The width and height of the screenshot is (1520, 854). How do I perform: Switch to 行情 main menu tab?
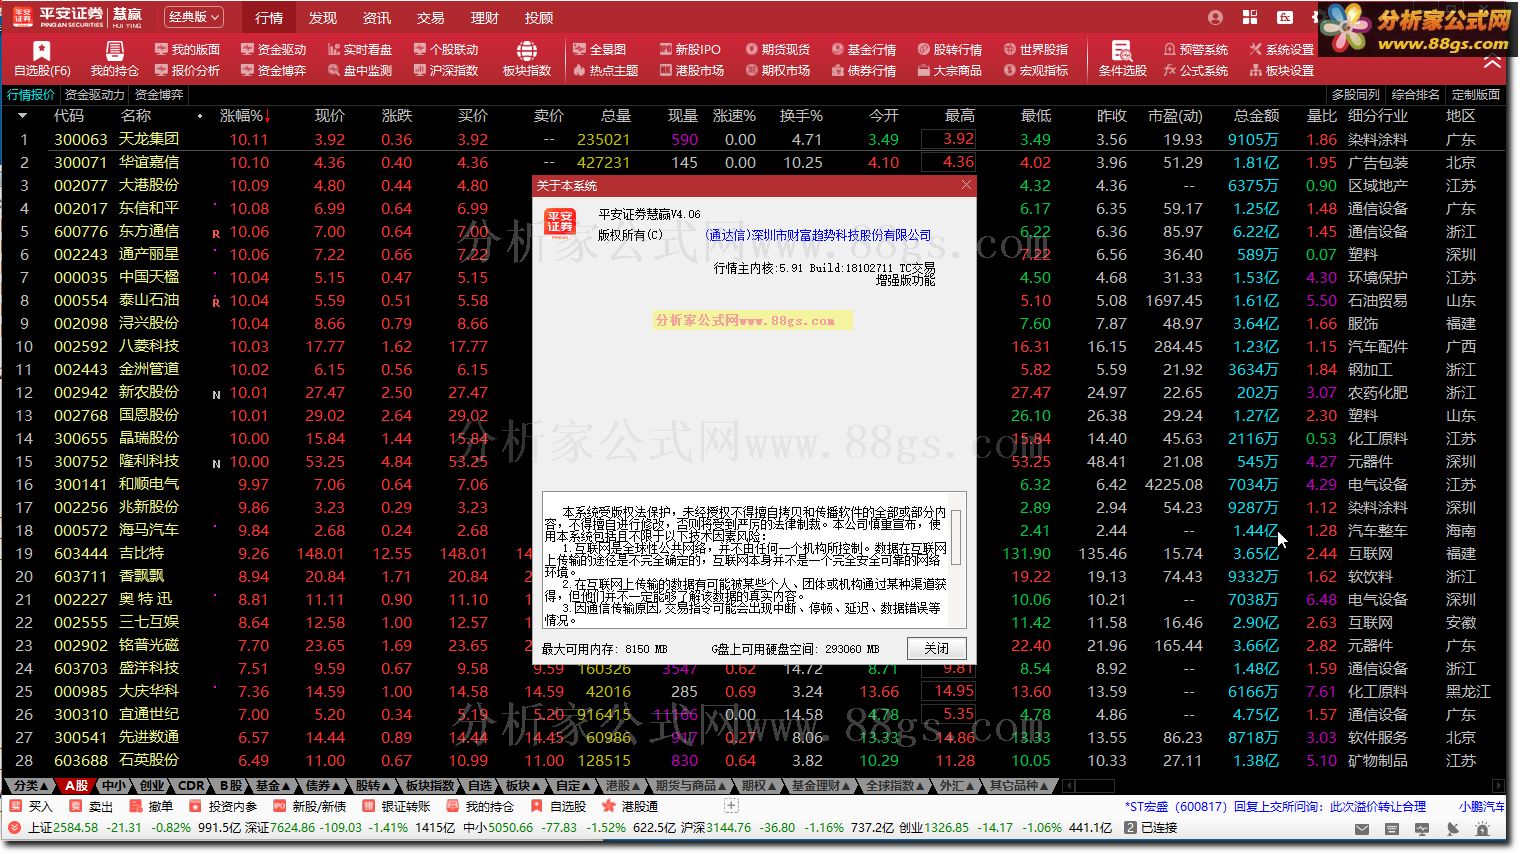pos(269,17)
